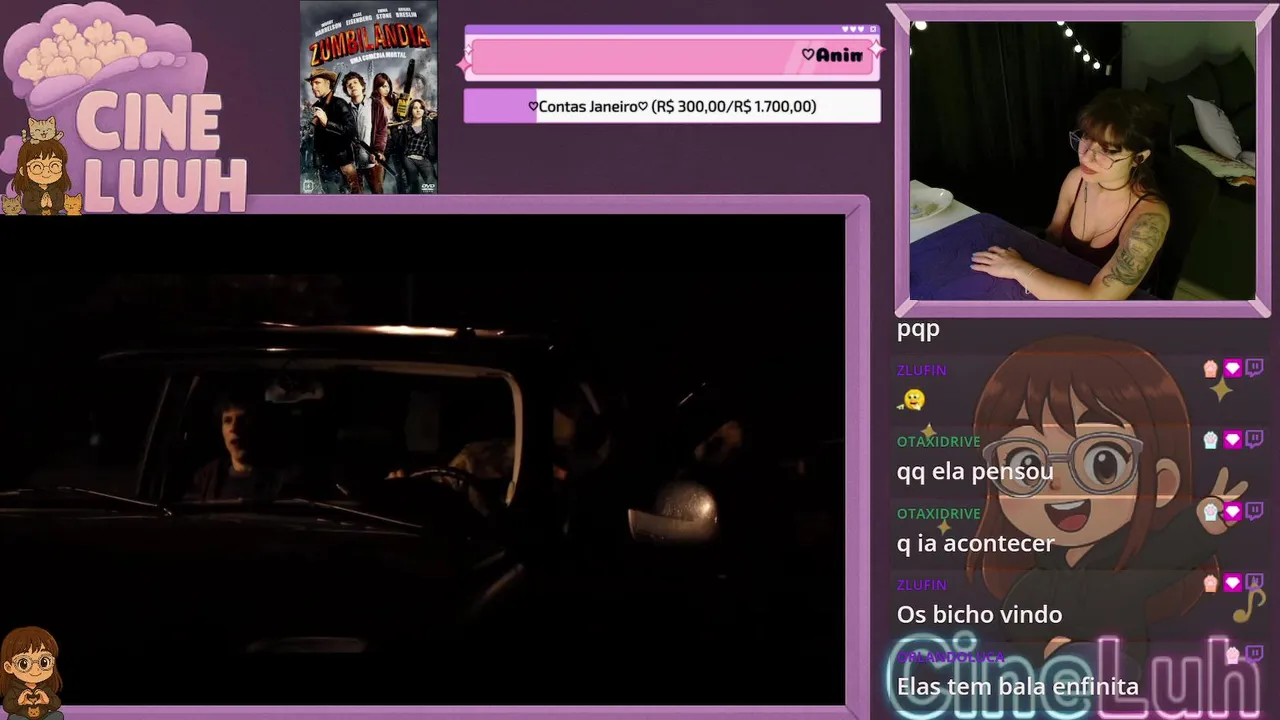Click the chat message 'Os bicho vindo'

pos(979,614)
